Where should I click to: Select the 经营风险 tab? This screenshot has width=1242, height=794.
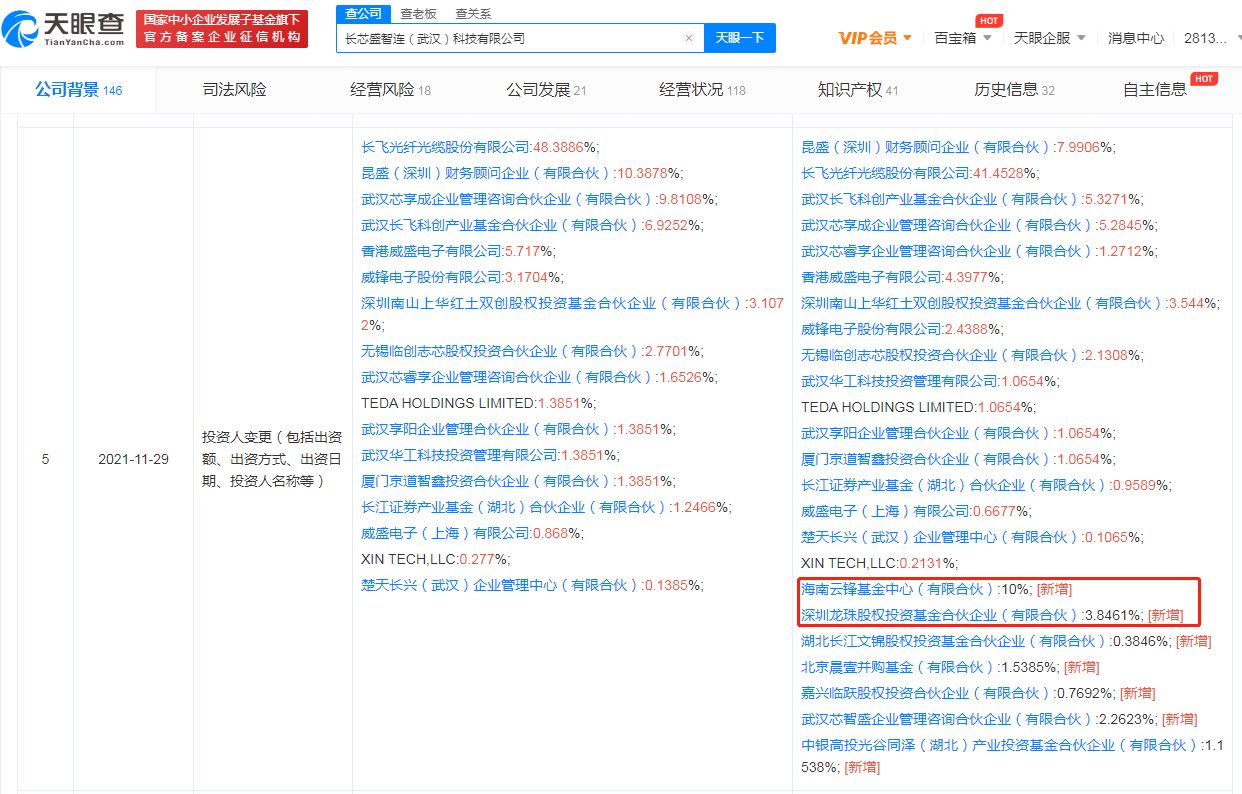click(x=391, y=90)
